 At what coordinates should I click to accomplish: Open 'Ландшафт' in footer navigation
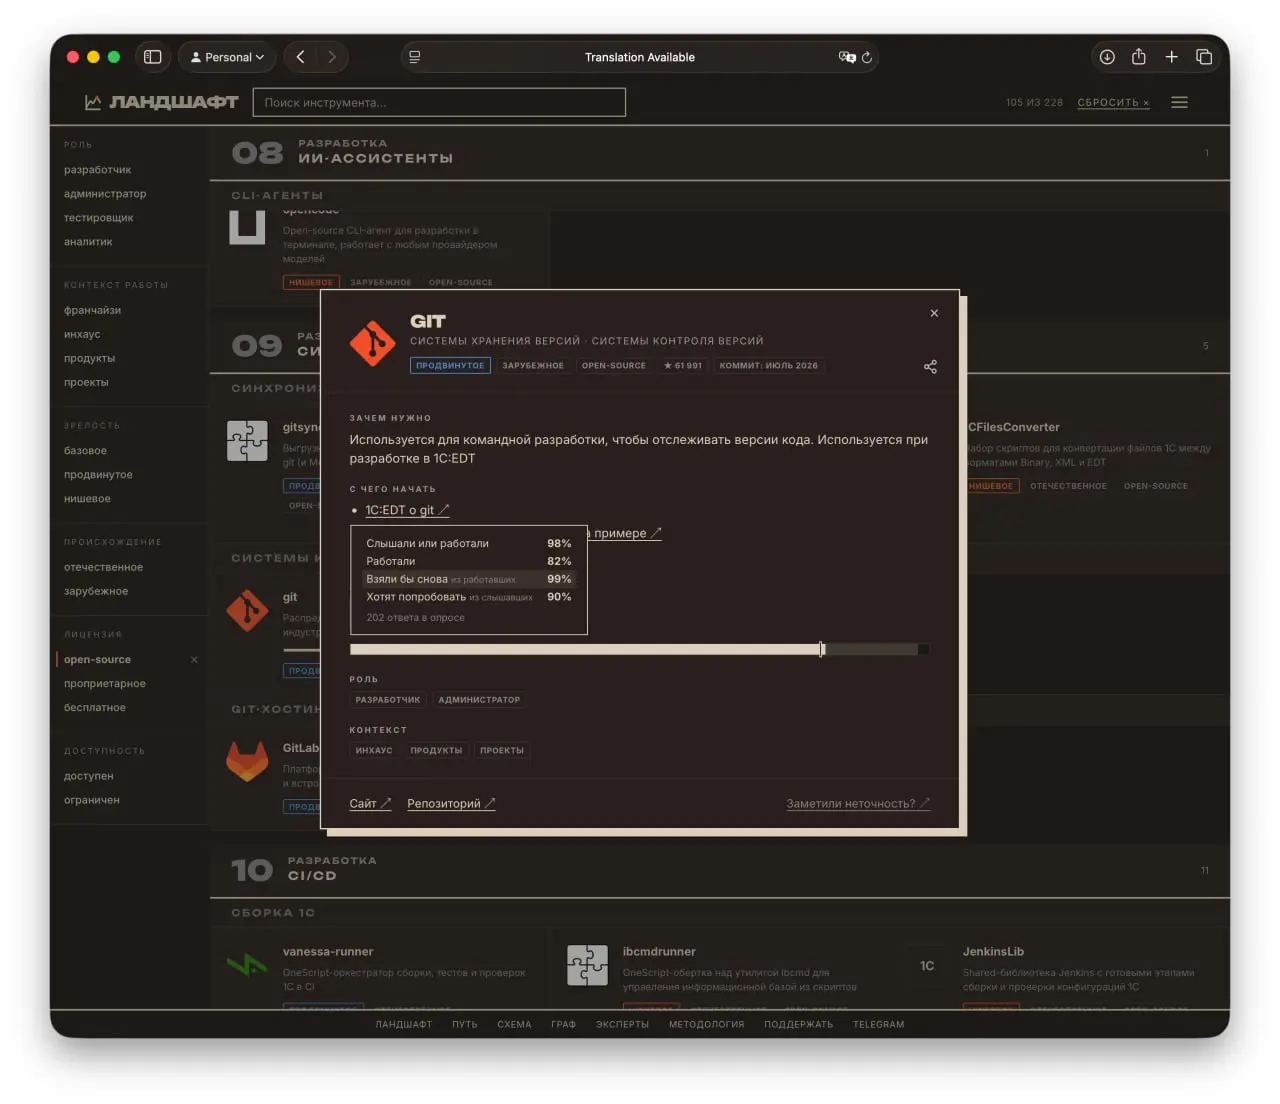point(404,1024)
